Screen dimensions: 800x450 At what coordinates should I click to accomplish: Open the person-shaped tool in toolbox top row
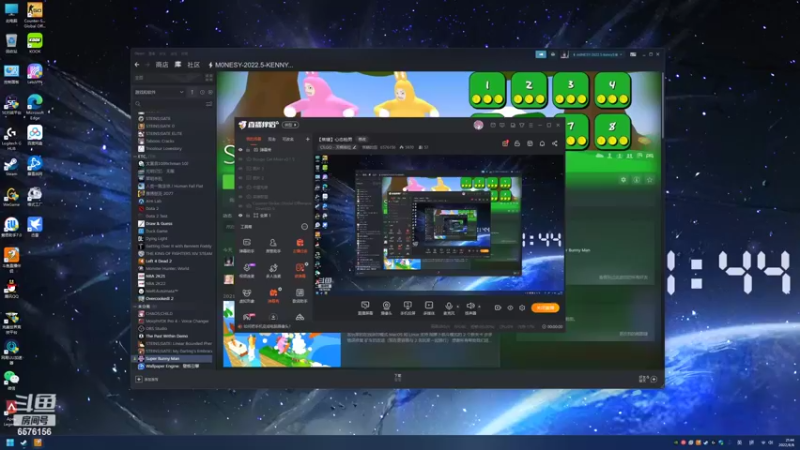[x=273, y=245]
